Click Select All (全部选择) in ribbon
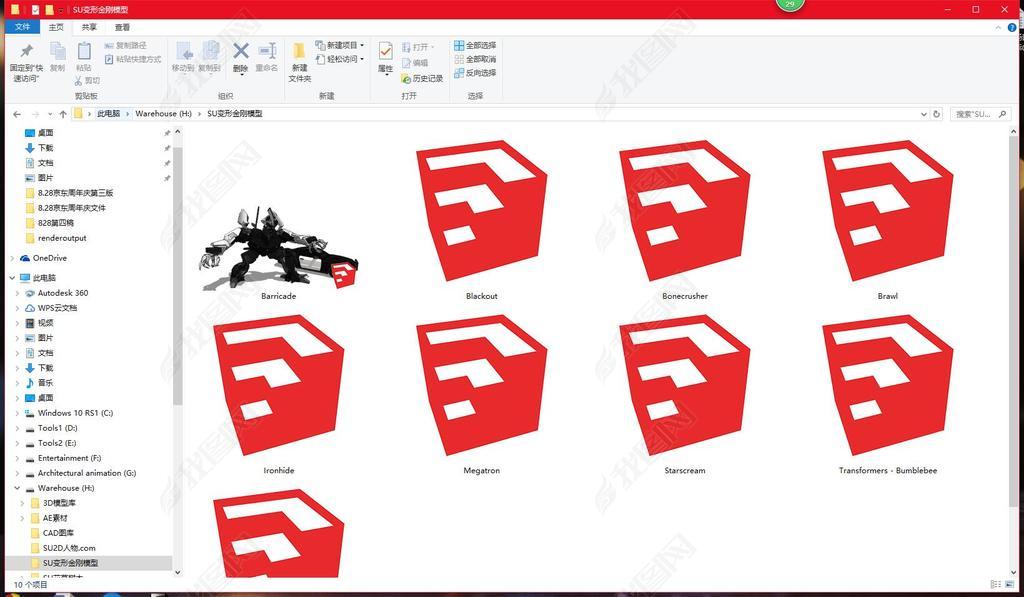1024x597 pixels. point(475,45)
